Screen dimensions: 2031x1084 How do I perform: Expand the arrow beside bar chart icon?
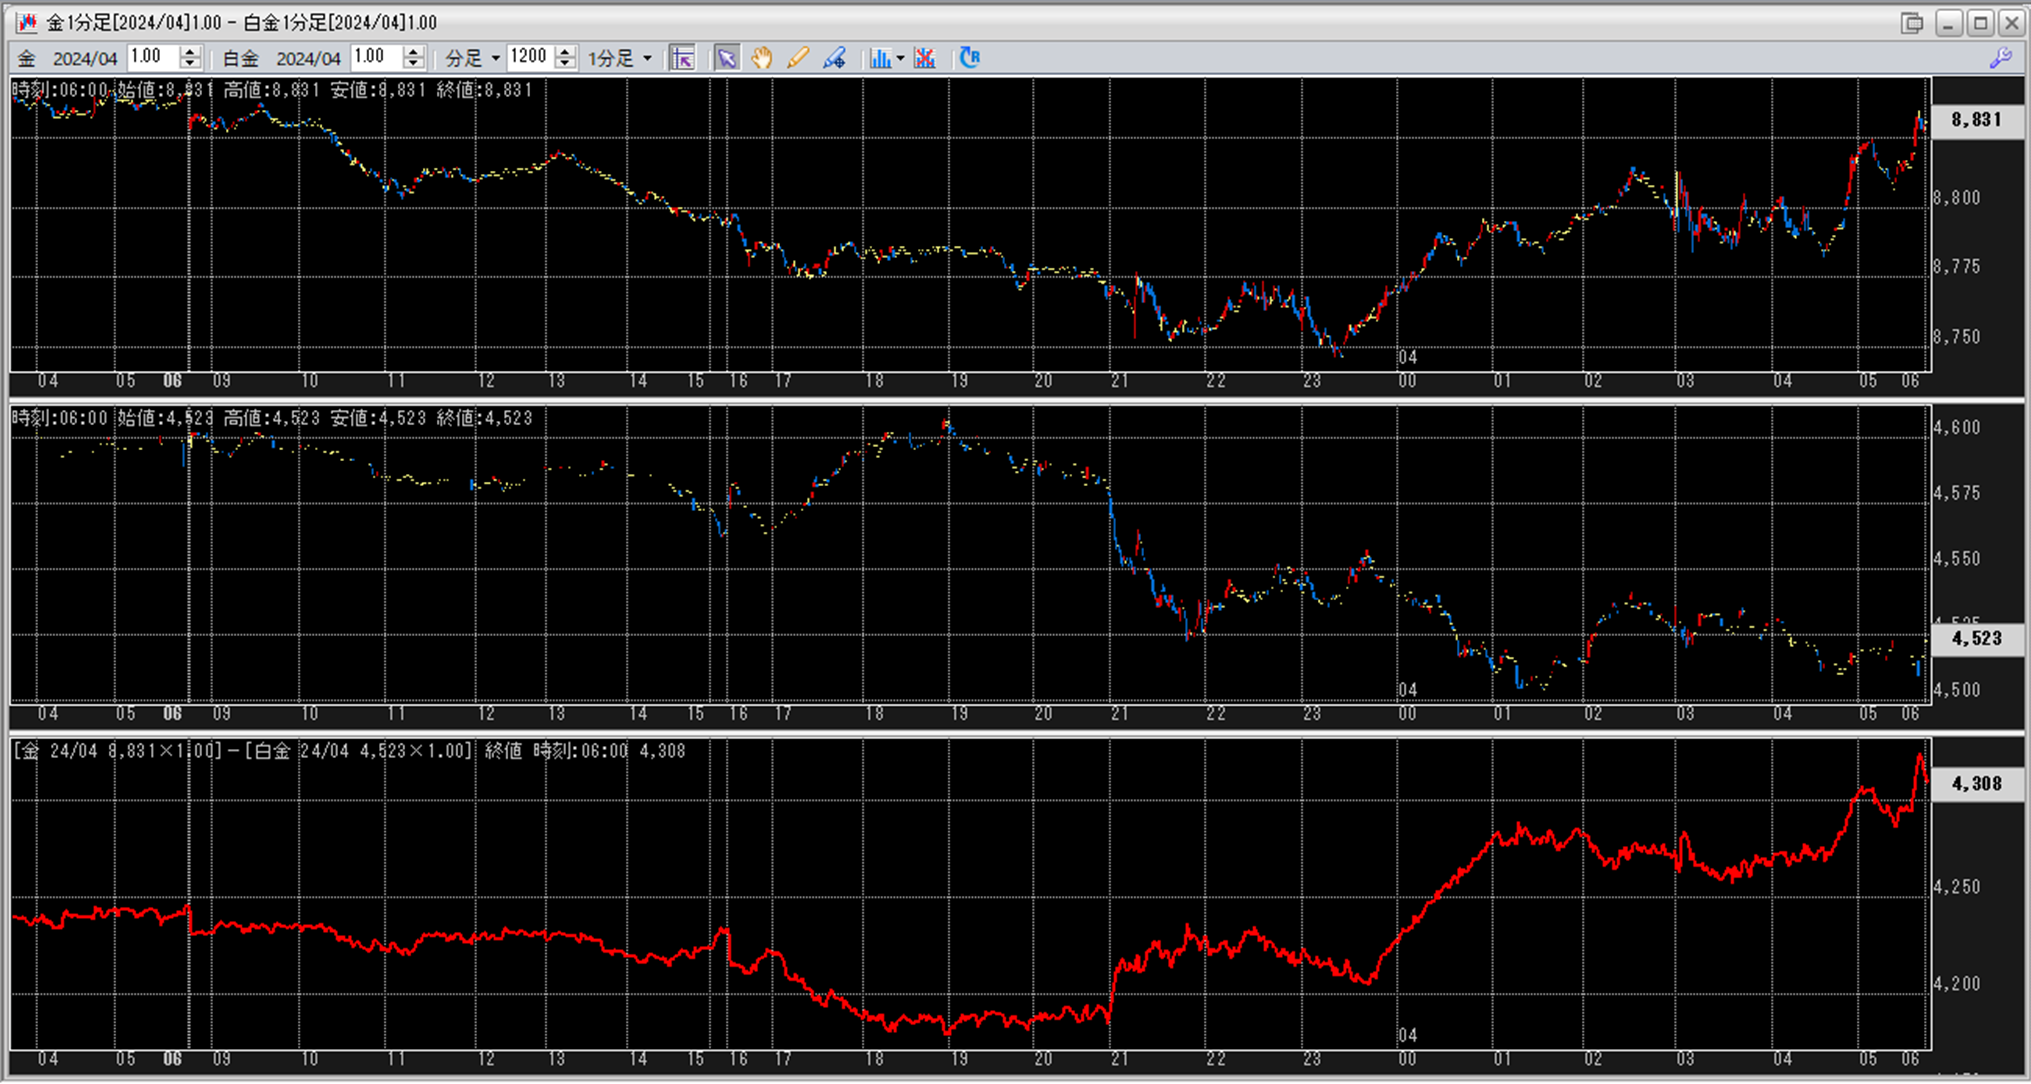(900, 58)
